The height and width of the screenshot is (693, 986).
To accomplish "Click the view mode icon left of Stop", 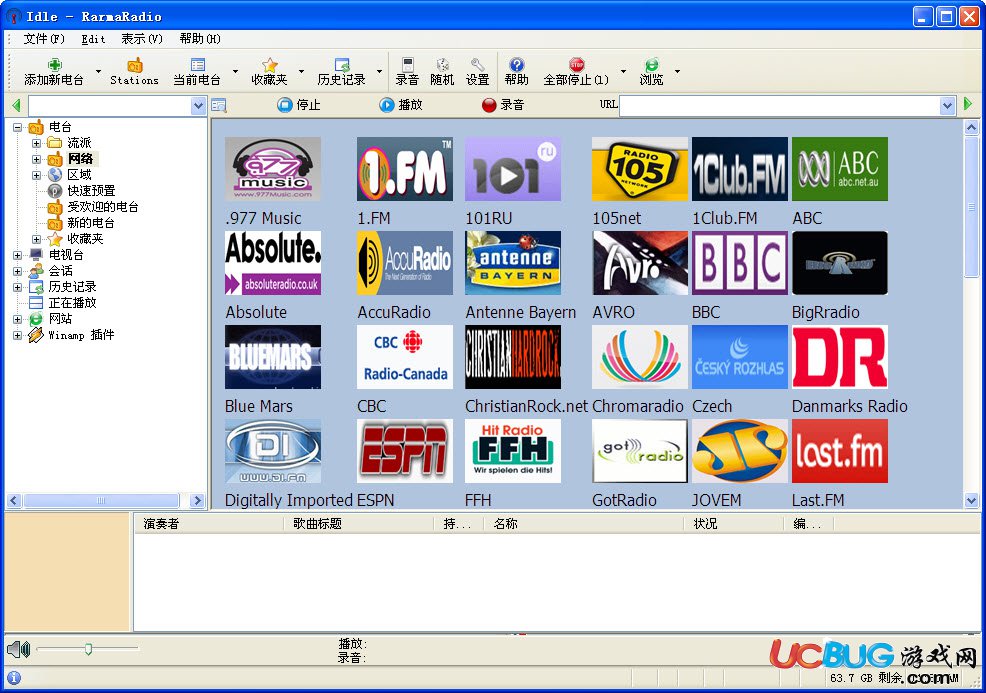I will coord(218,105).
